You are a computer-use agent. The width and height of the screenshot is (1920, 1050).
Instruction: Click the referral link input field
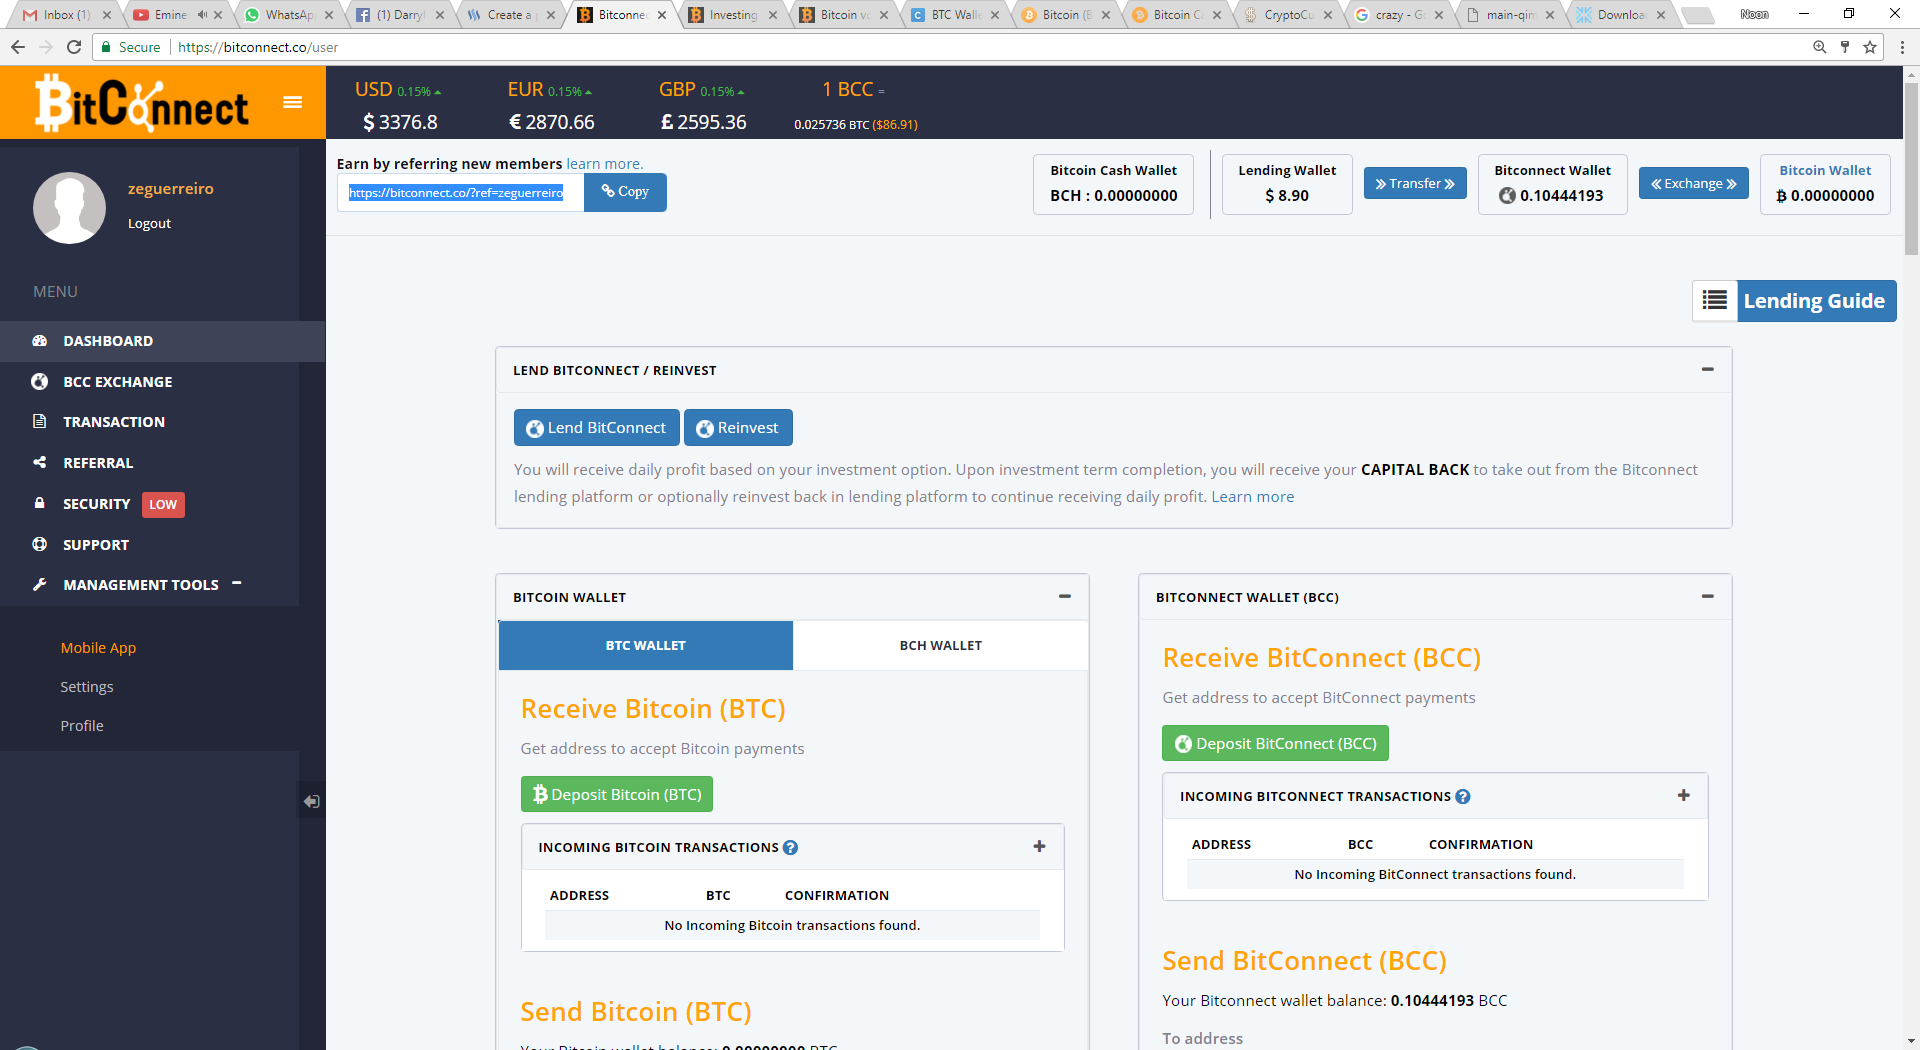[x=460, y=193]
